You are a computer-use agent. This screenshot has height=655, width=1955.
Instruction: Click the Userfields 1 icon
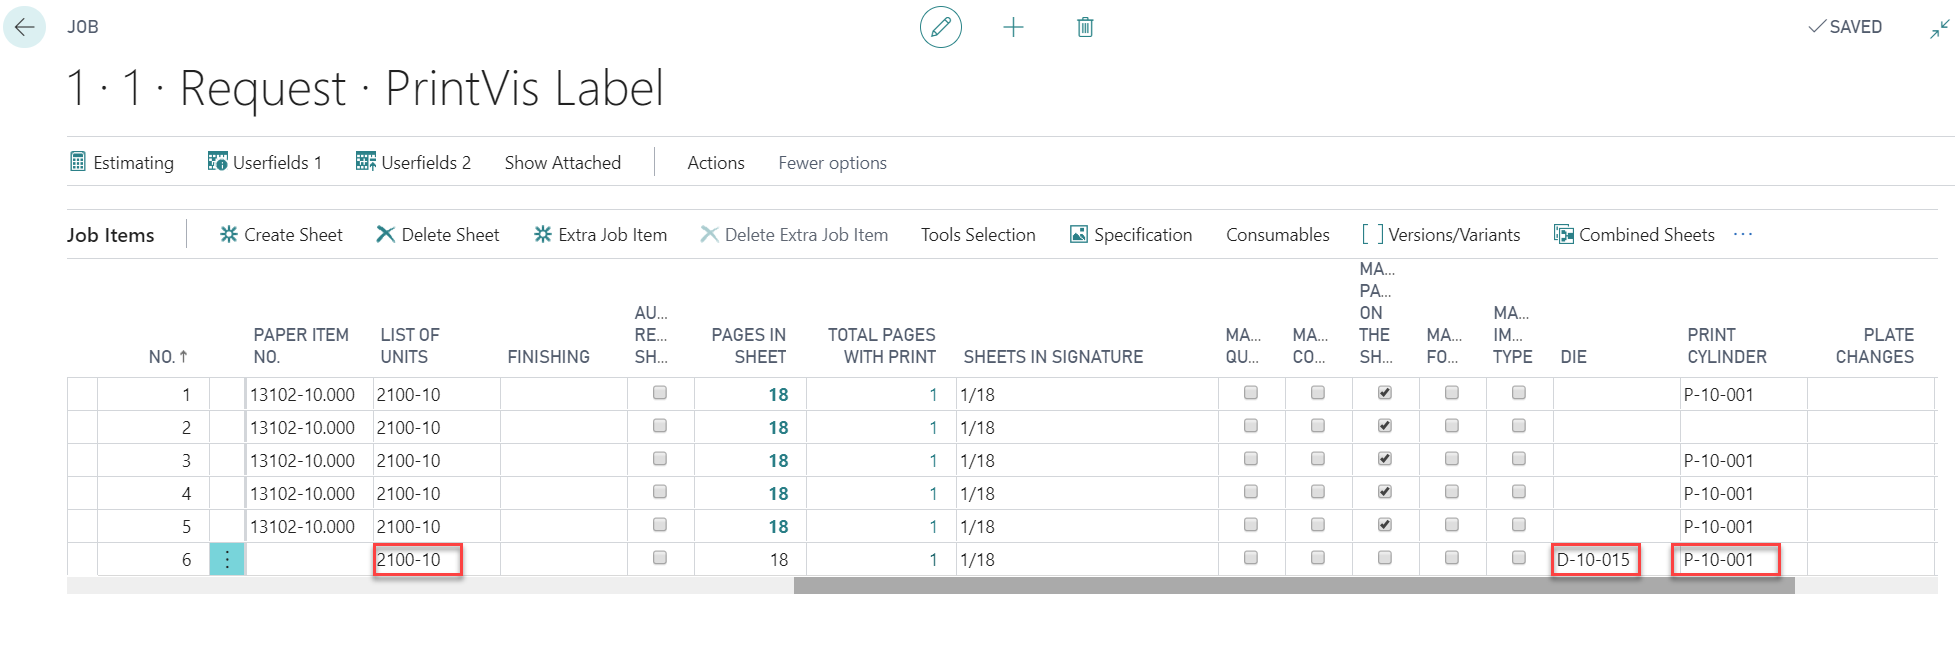coord(217,162)
